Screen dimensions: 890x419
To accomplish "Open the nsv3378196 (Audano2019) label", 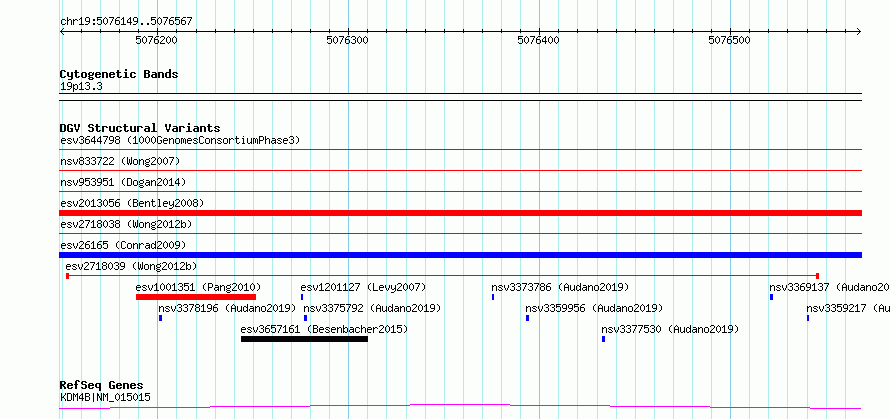I will click(227, 308).
